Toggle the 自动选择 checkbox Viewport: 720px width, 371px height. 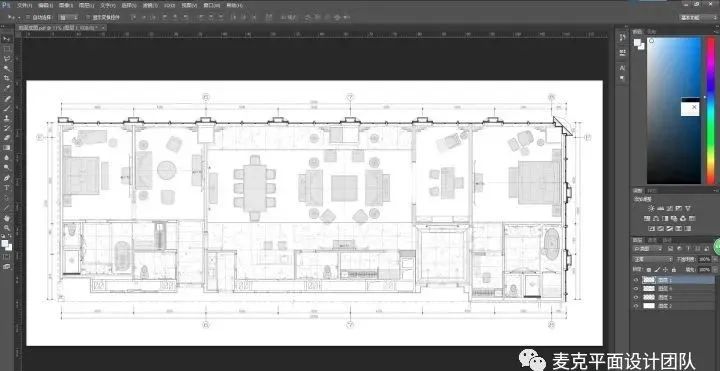click(x=28, y=17)
